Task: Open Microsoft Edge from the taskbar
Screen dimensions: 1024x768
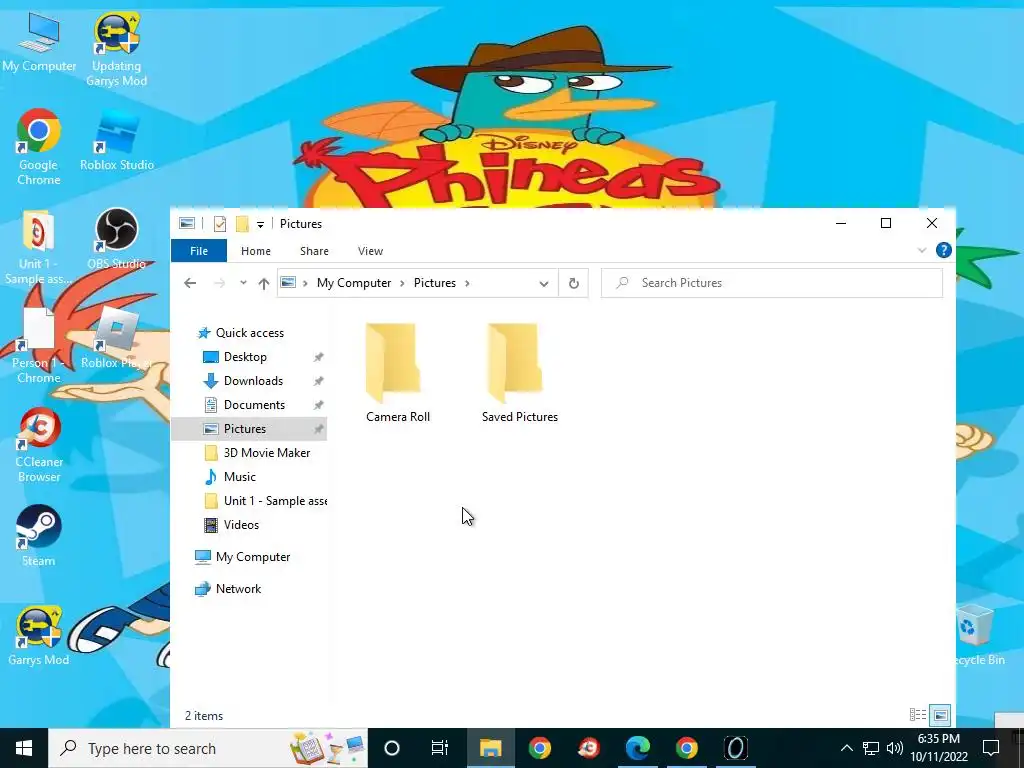Action: pos(637,748)
